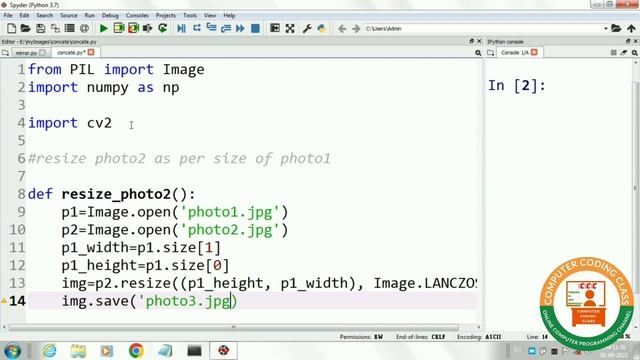Click the console browse tabs icon
640x360 pixels.
(491, 53)
